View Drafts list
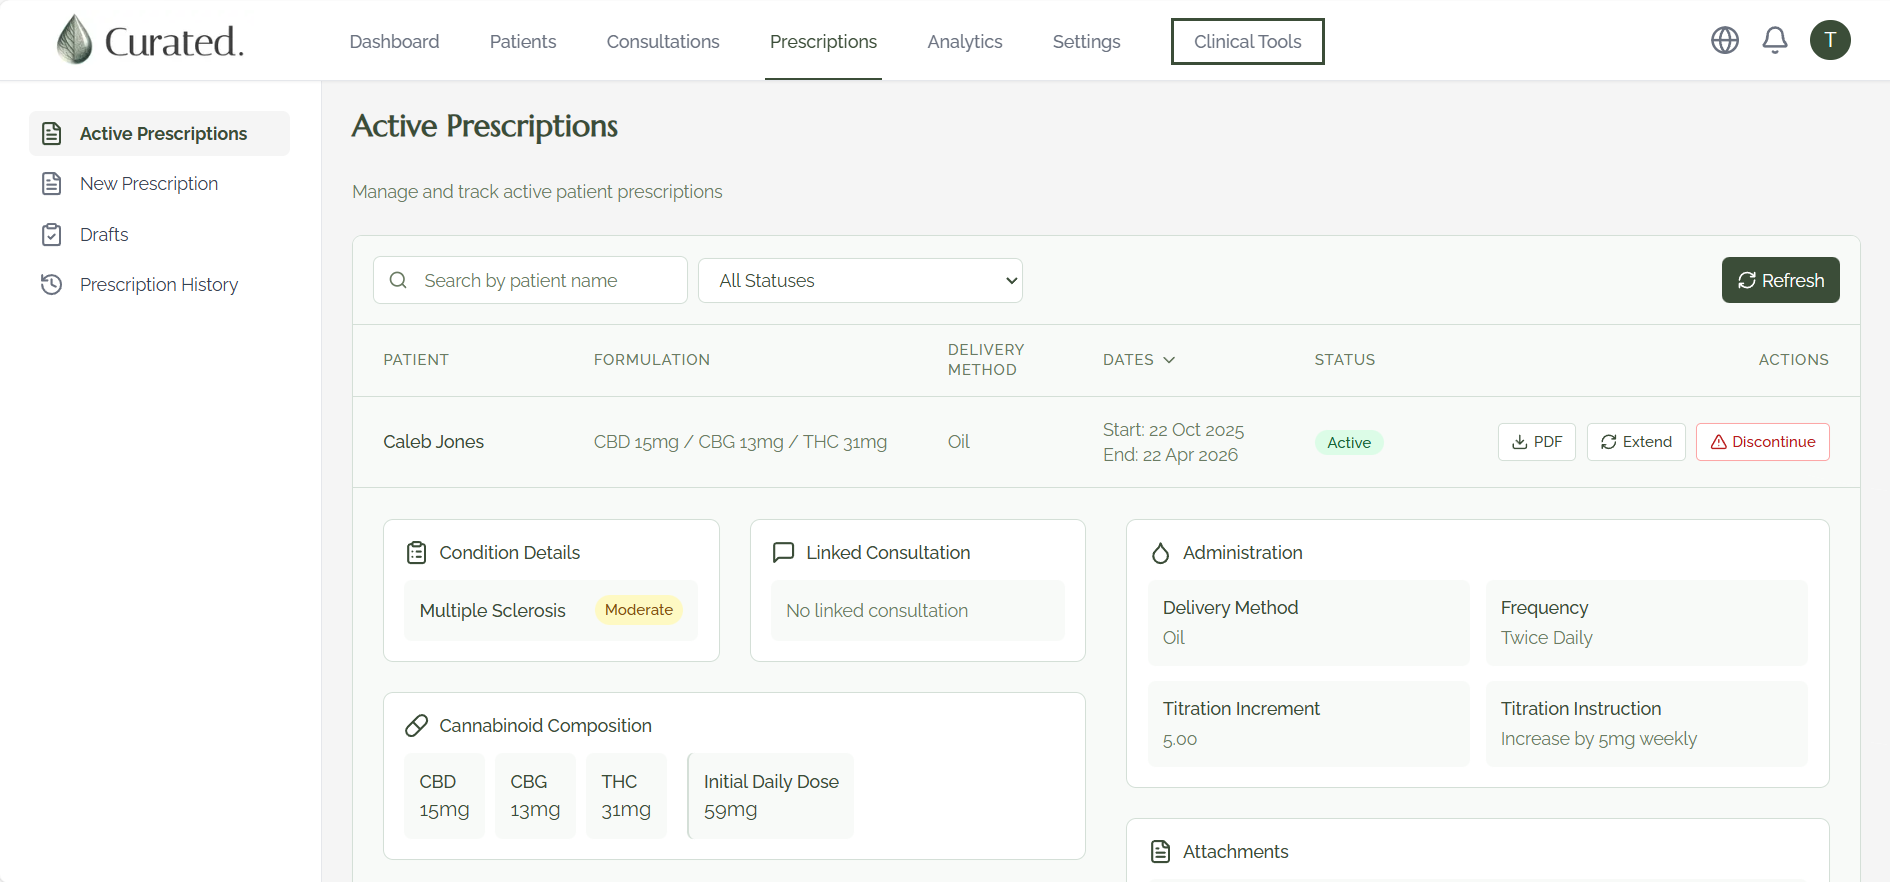Image resolution: width=1890 pixels, height=882 pixels. click(104, 235)
